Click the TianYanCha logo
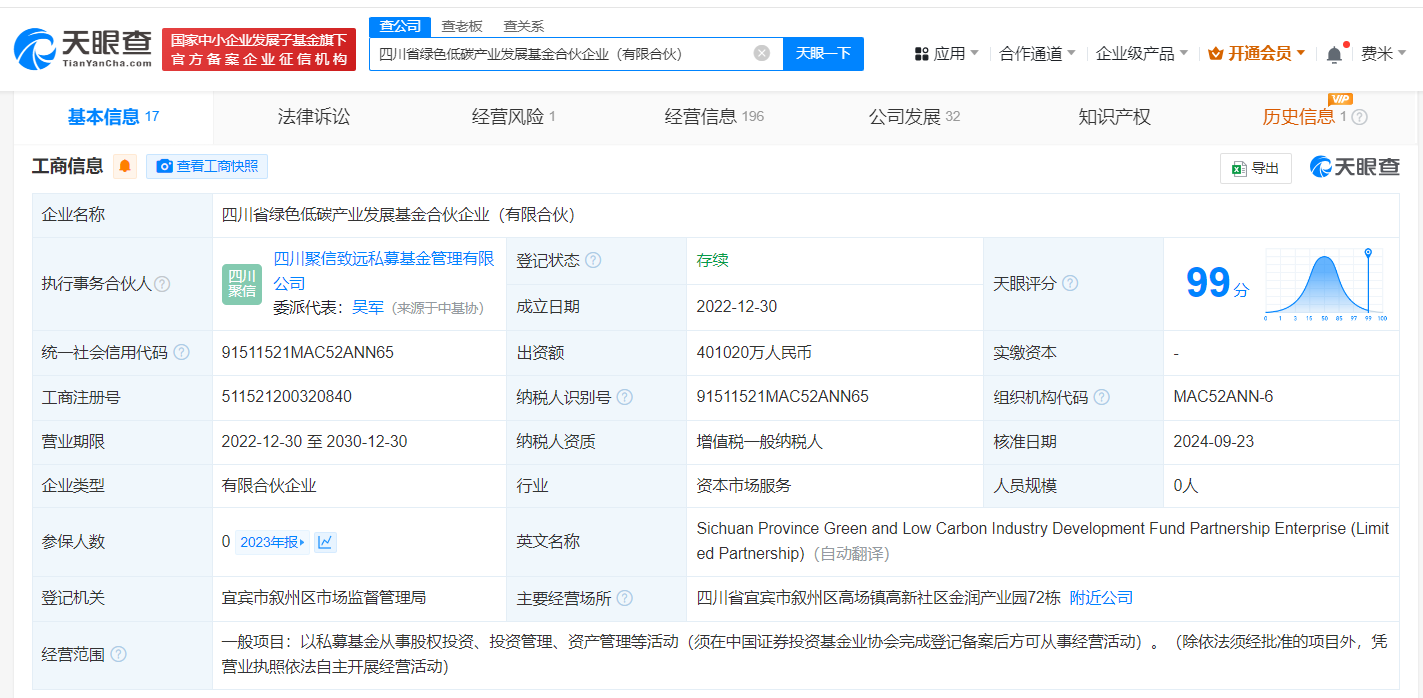Viewport: 1423px width, 698px height. point(83,48)
